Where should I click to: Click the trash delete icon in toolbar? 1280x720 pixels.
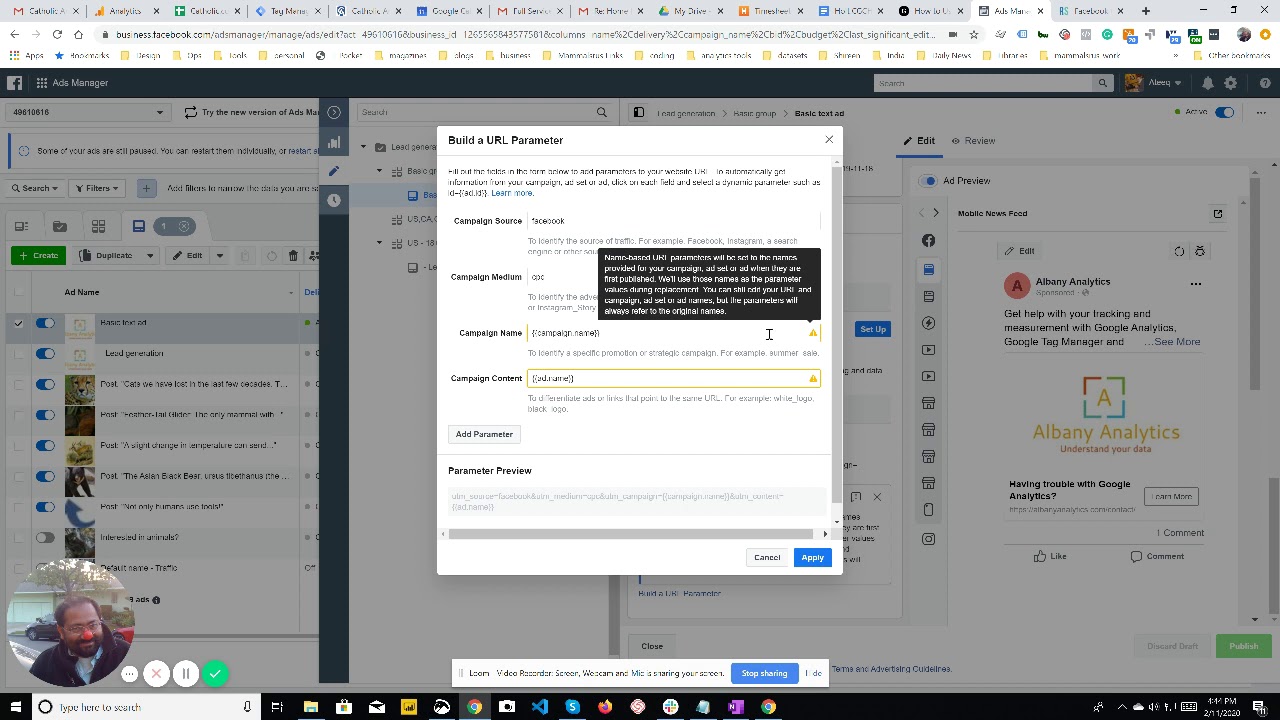coord(293,255)
